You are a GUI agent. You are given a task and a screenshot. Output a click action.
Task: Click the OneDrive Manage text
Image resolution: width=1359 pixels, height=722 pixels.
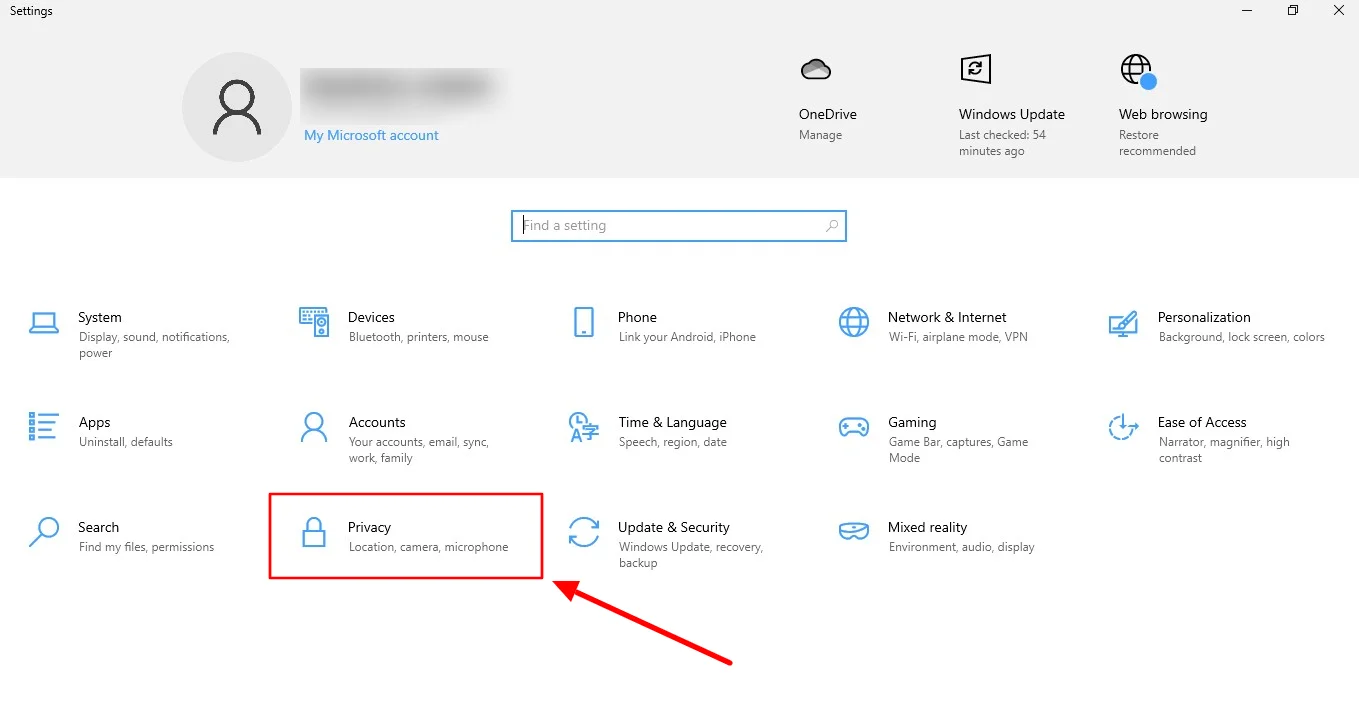pyautogui.click(x=820, y=135)
